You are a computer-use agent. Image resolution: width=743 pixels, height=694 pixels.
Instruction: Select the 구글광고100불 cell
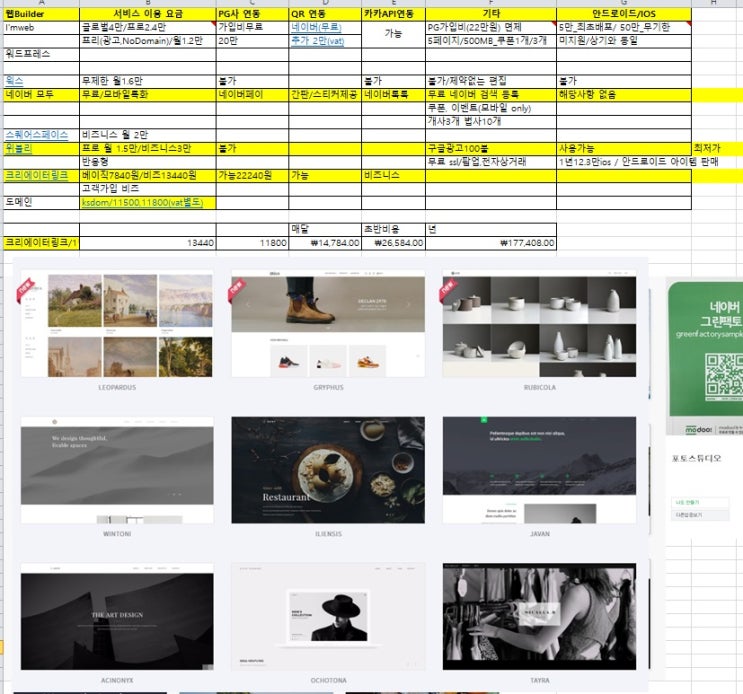[491, 148]
